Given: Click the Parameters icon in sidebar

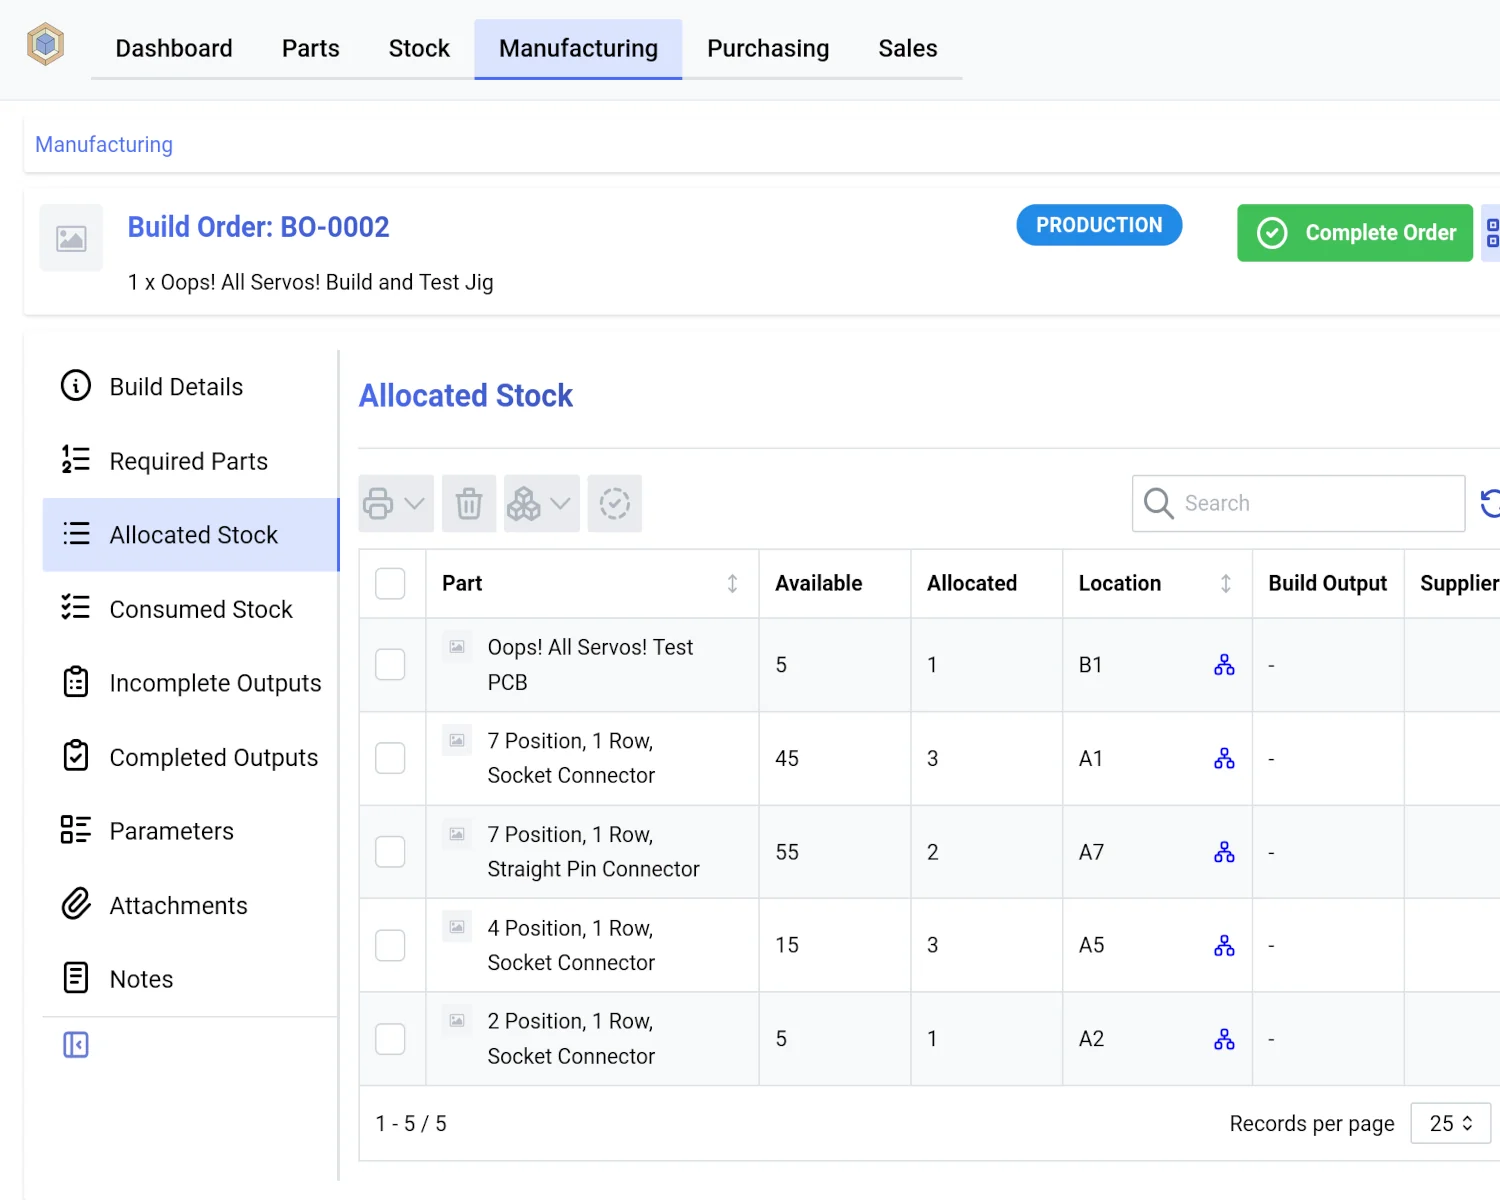Looking at the screenshot, I should point(76,829).
